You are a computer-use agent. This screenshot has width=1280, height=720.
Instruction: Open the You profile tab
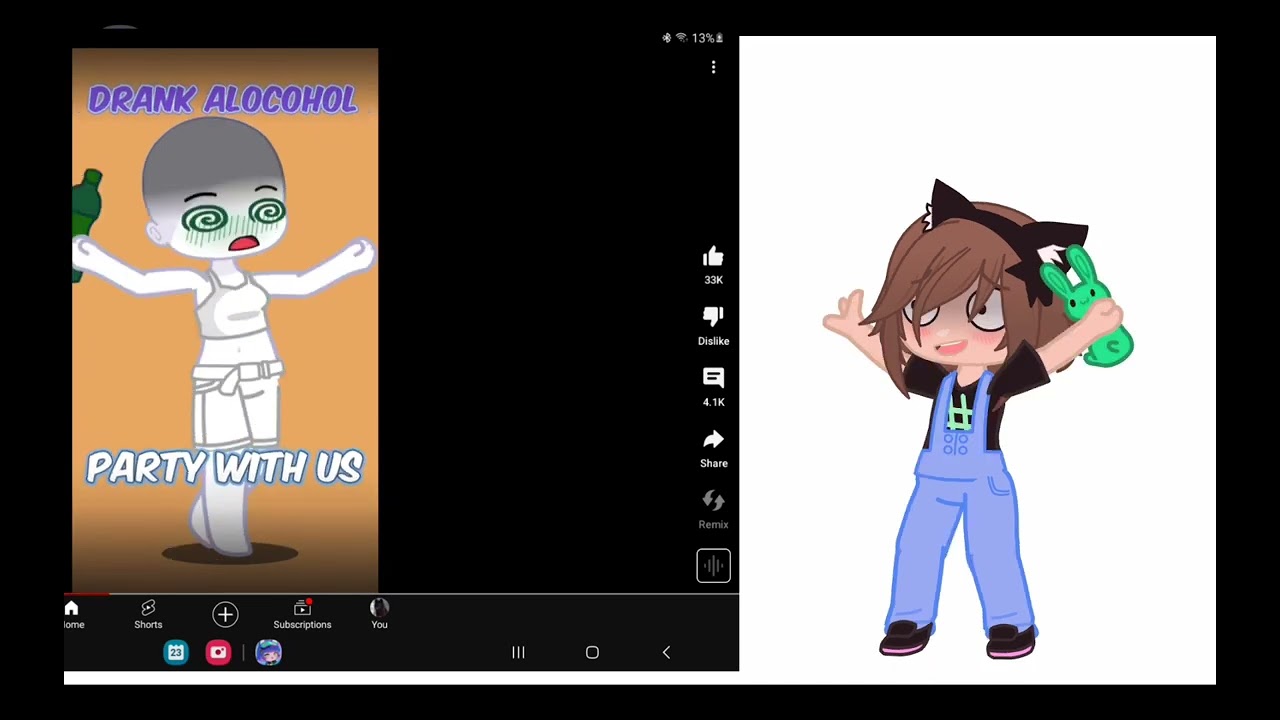point(379,614)
